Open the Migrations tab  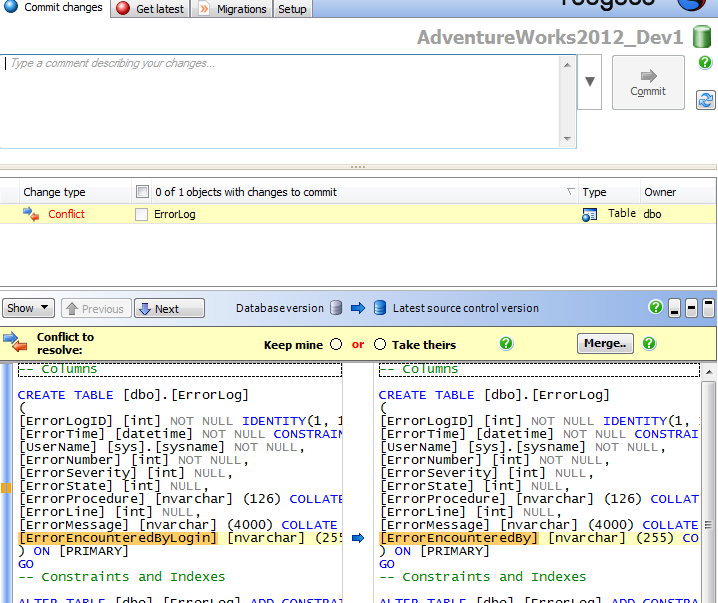(x=234, y=9)
